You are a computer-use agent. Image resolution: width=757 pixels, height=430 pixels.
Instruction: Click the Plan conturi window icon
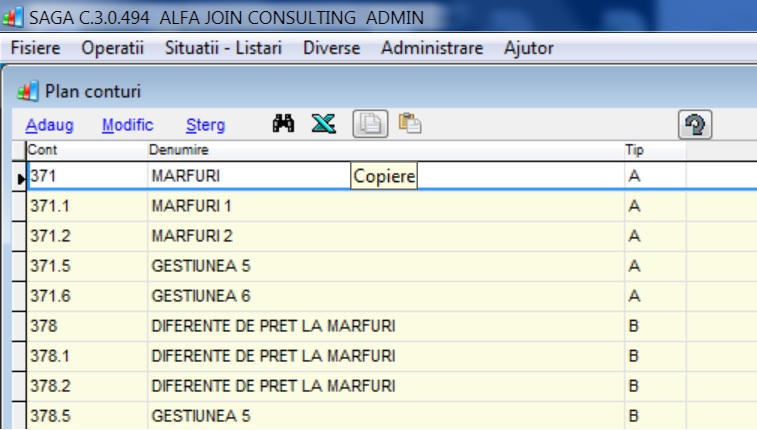(x=28, y=91)
